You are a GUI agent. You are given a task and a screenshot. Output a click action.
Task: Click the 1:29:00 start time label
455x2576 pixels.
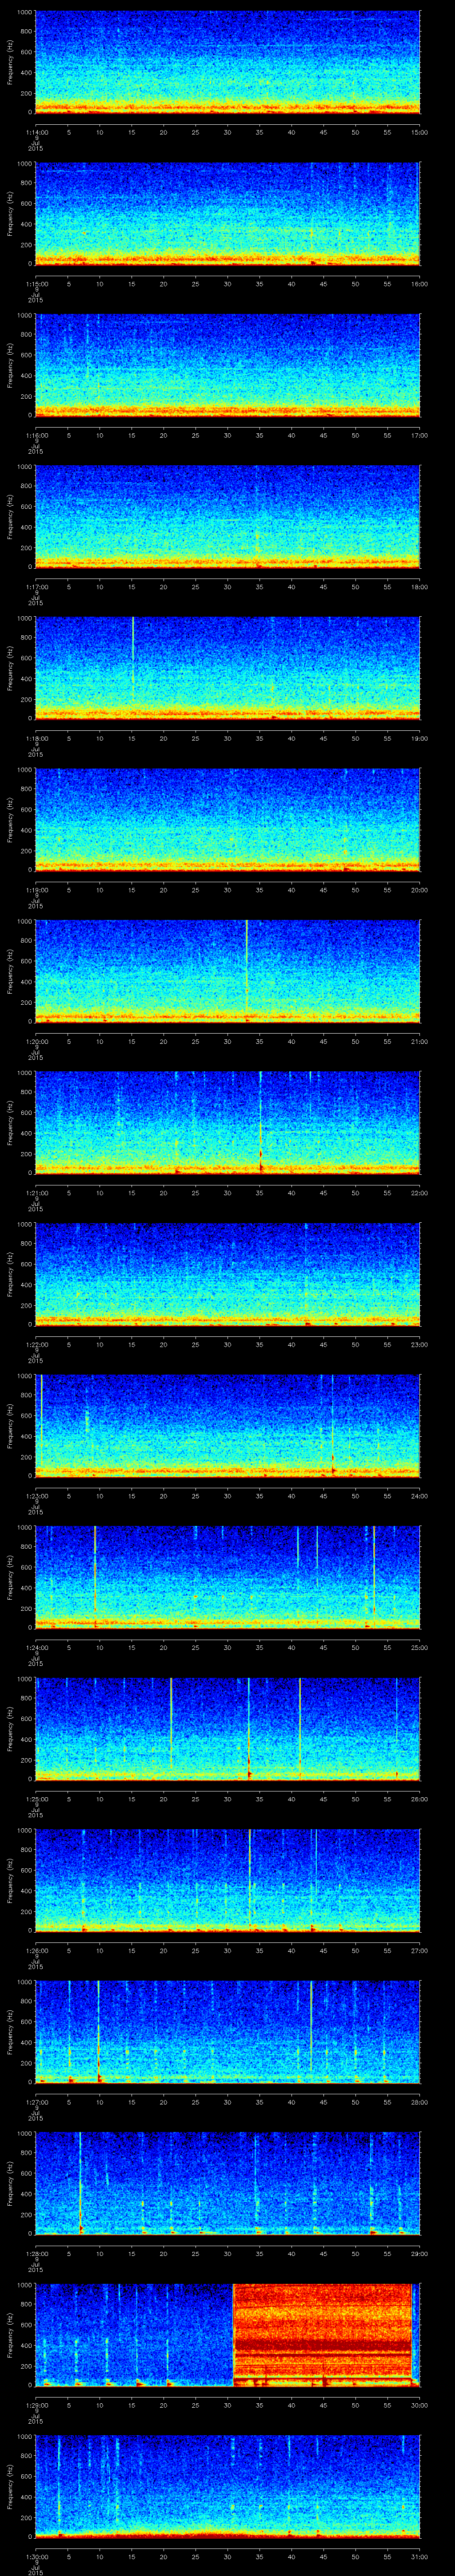(x=36, y=2405)
